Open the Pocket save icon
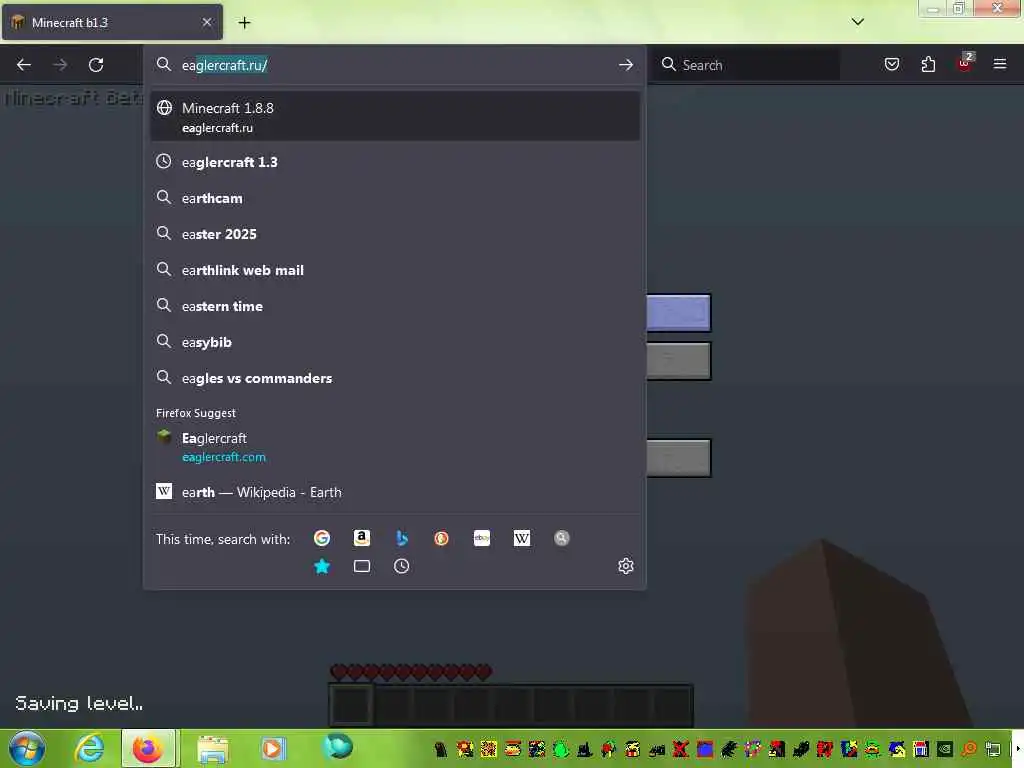The image size is (1024, 768). (892, 64)
